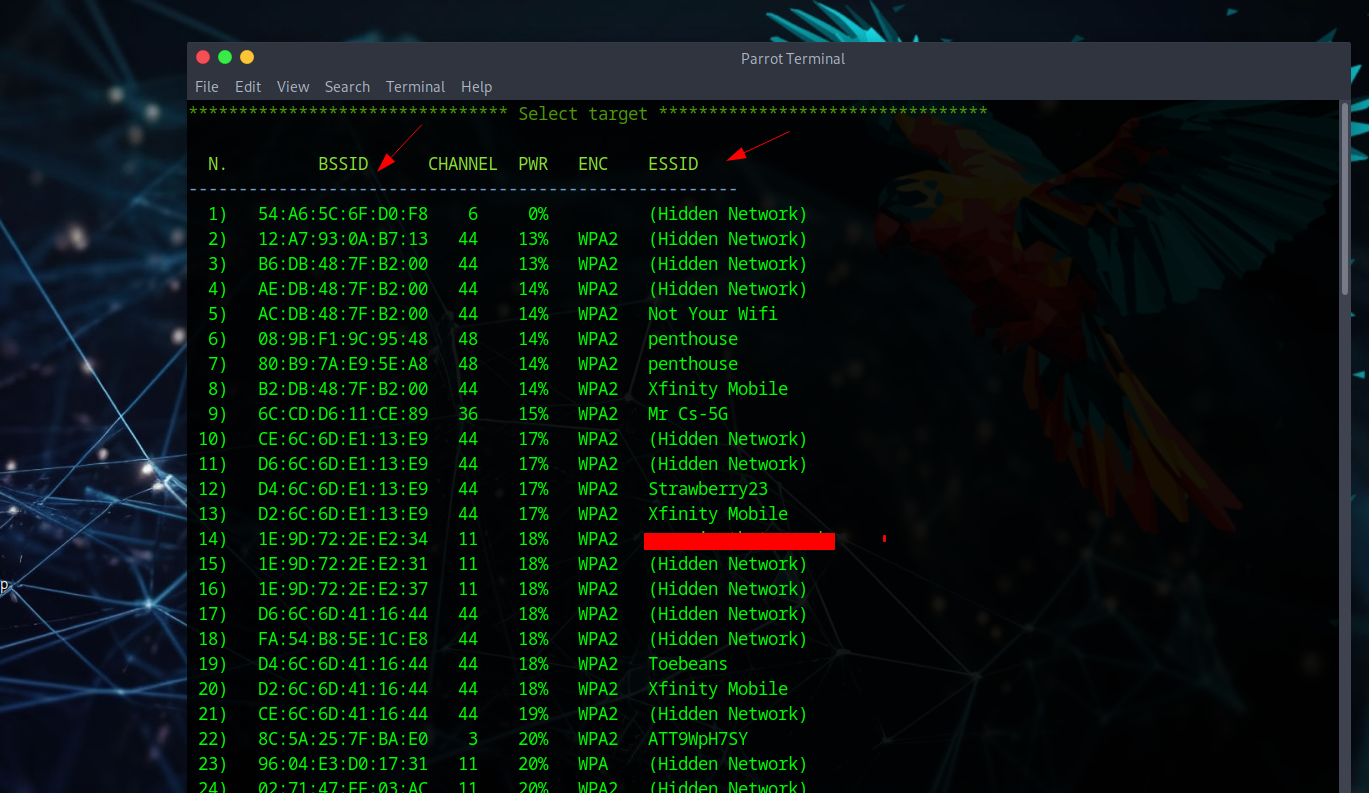Open the File menu

point(206,87)
